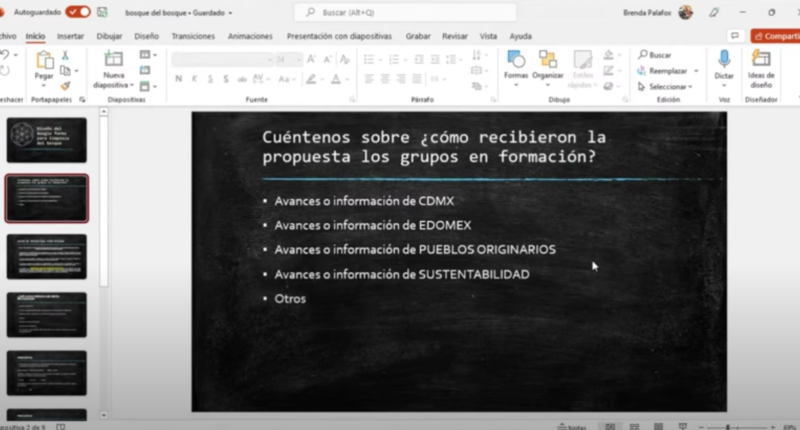This screenshot has width=800, height=430.
Task: Toggle the Autoguardado switch
Action: pyautogui.click(x=77, y=12)
